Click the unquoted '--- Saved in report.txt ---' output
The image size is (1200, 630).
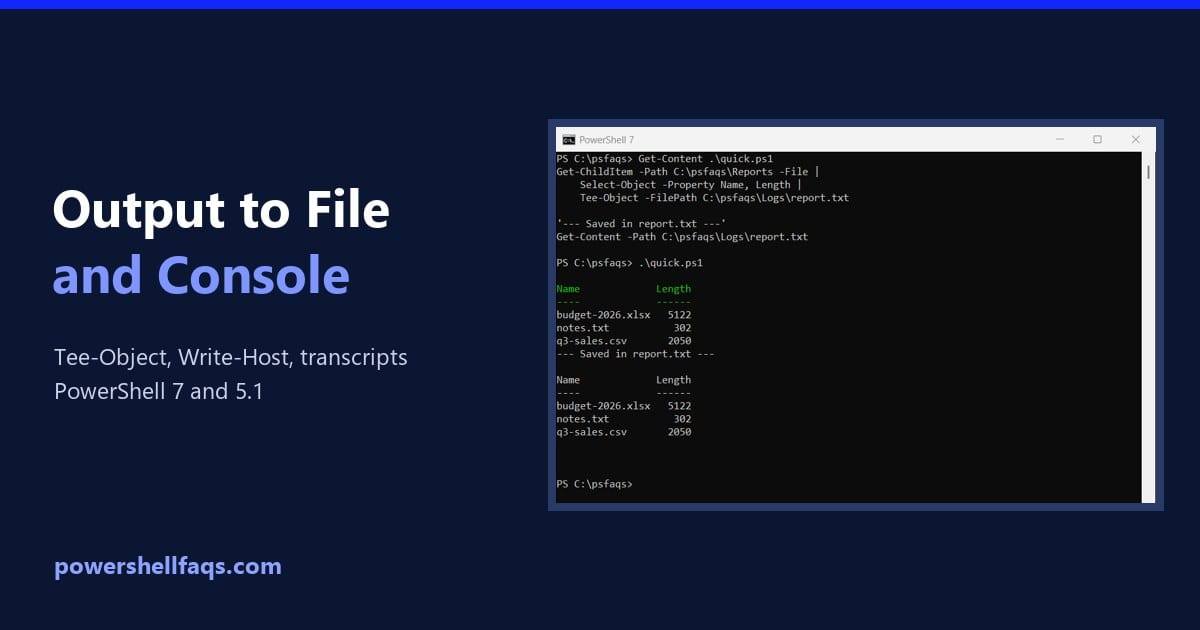click(635, 354)
